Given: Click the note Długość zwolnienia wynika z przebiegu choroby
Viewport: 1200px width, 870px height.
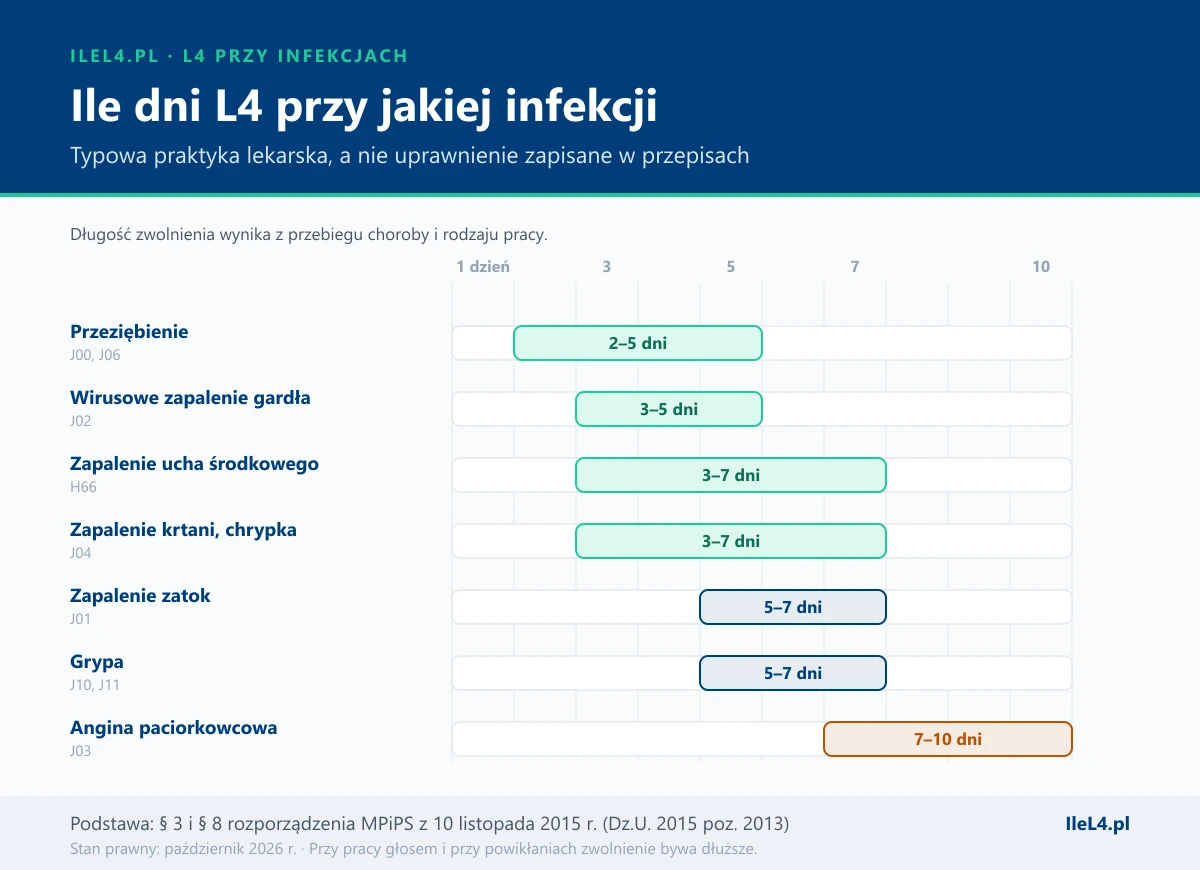Looking at the screenshot, I should [309, 236].
